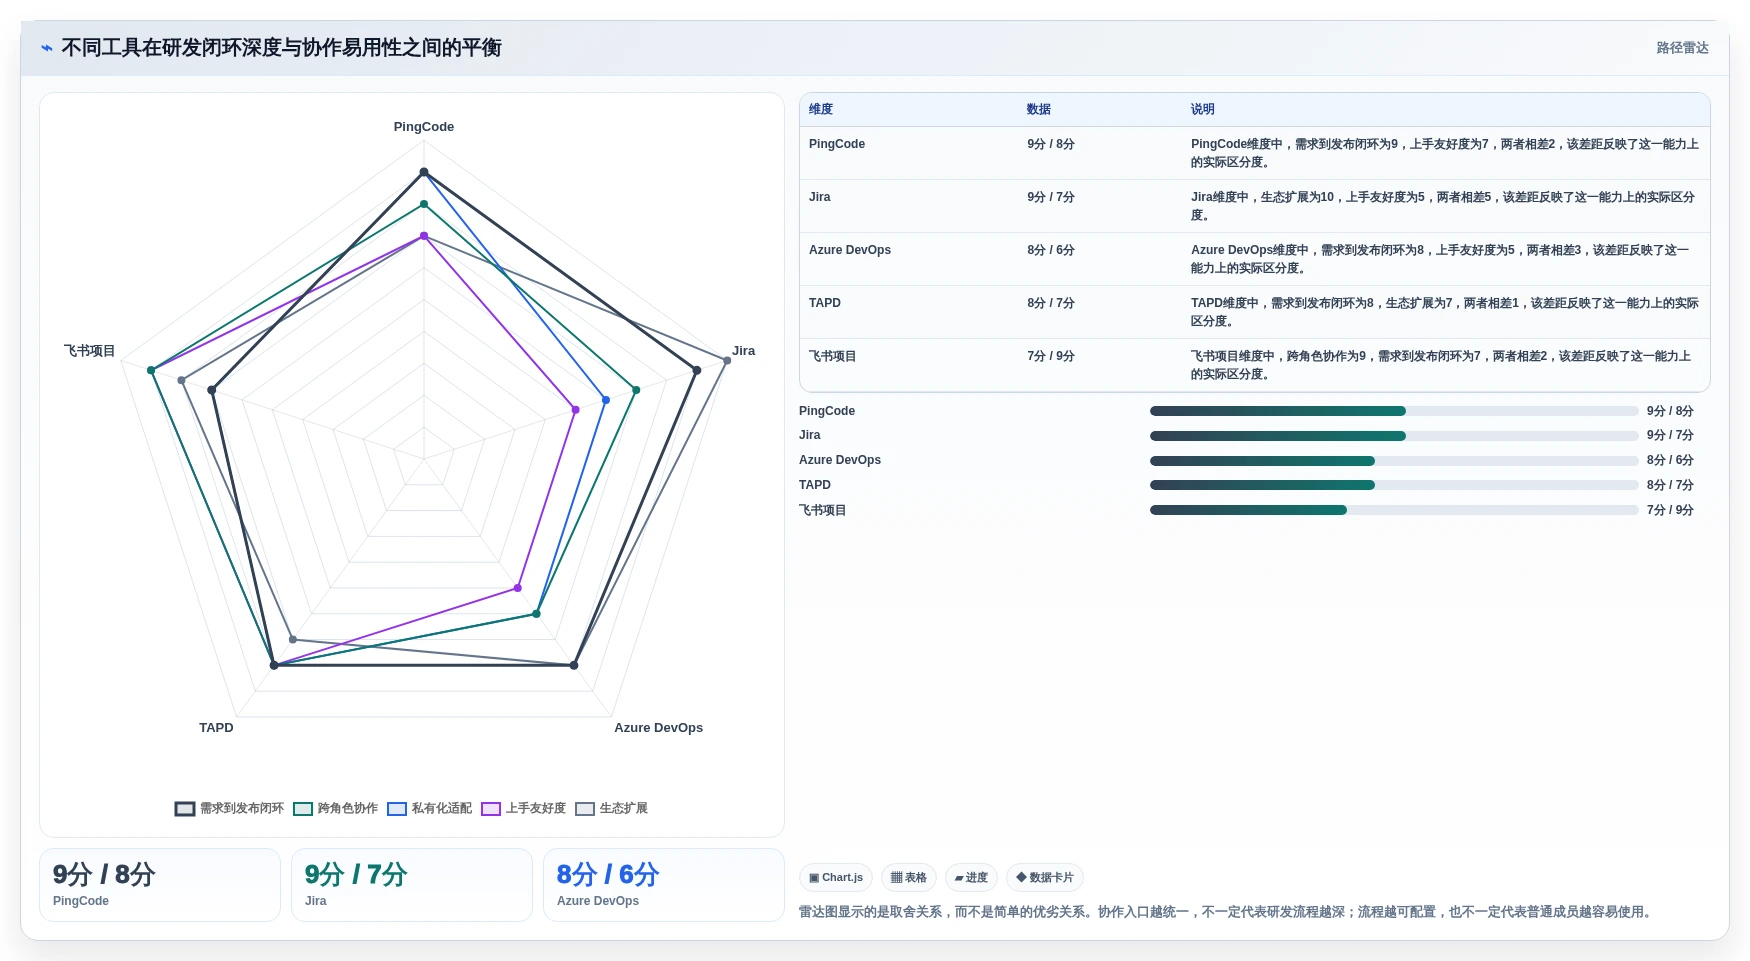1750x961 pixels.
Task: Click the PingCode axis label on radar
Action: click(424, 127)
